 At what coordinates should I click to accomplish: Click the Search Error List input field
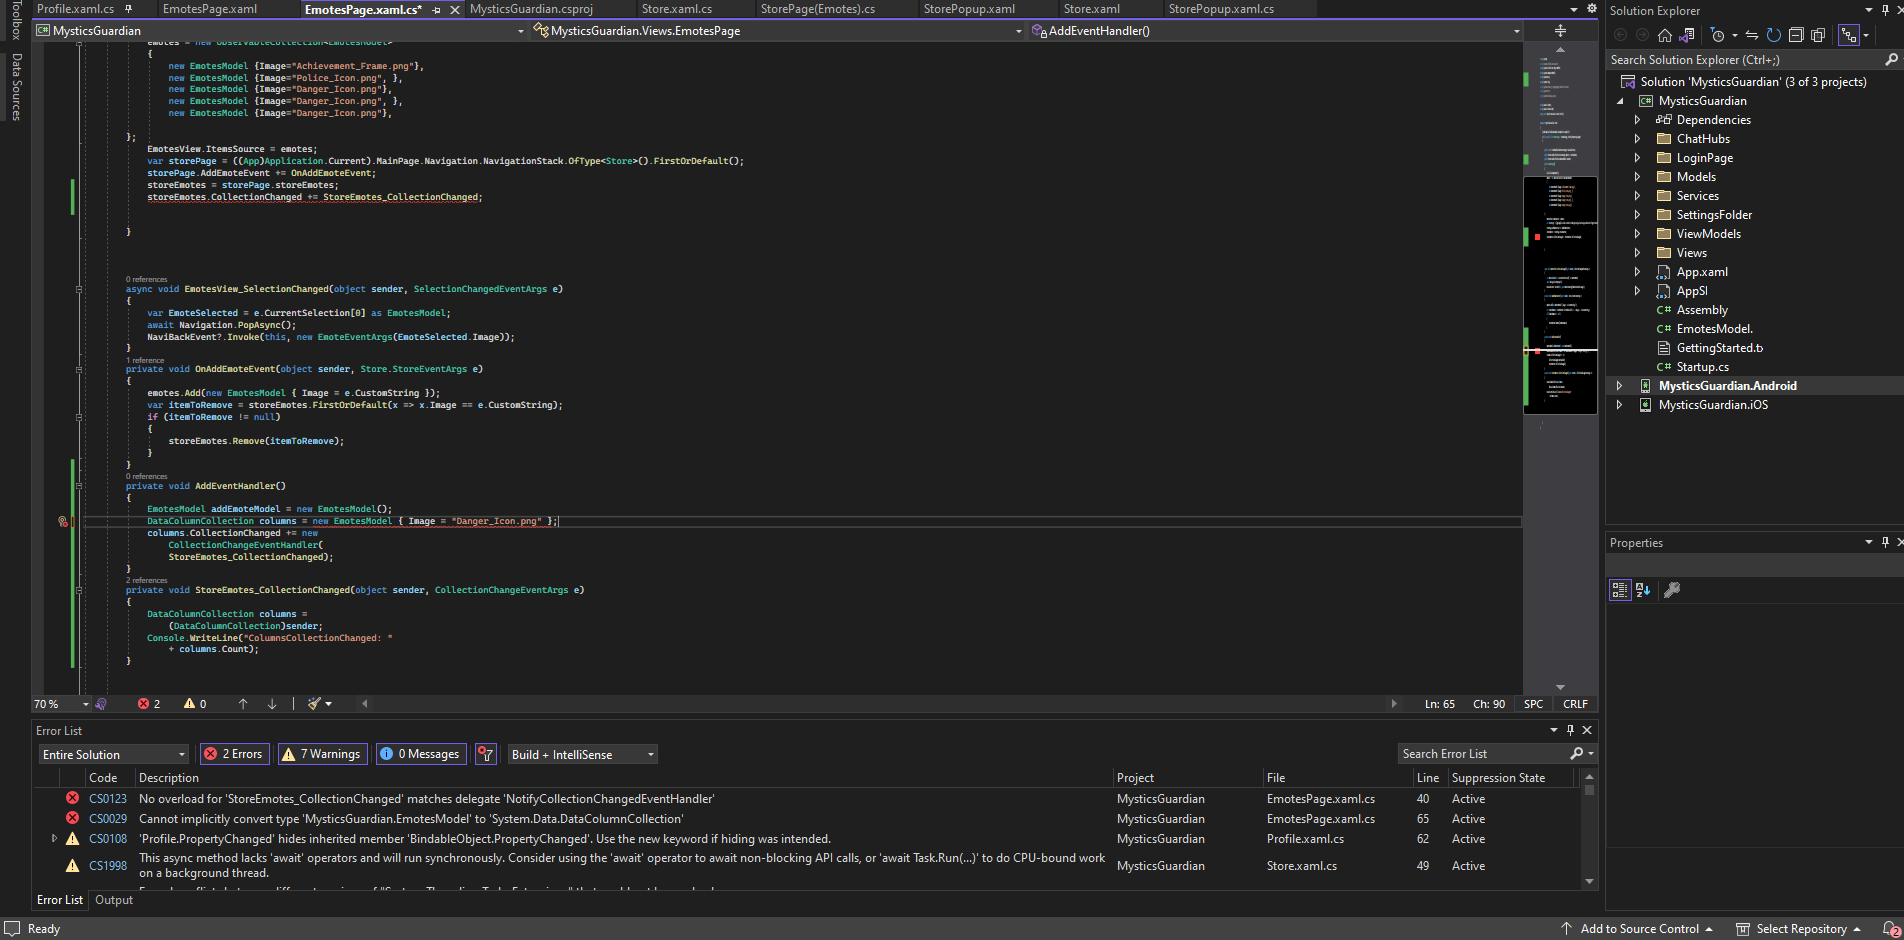(x=1484, y=754)
